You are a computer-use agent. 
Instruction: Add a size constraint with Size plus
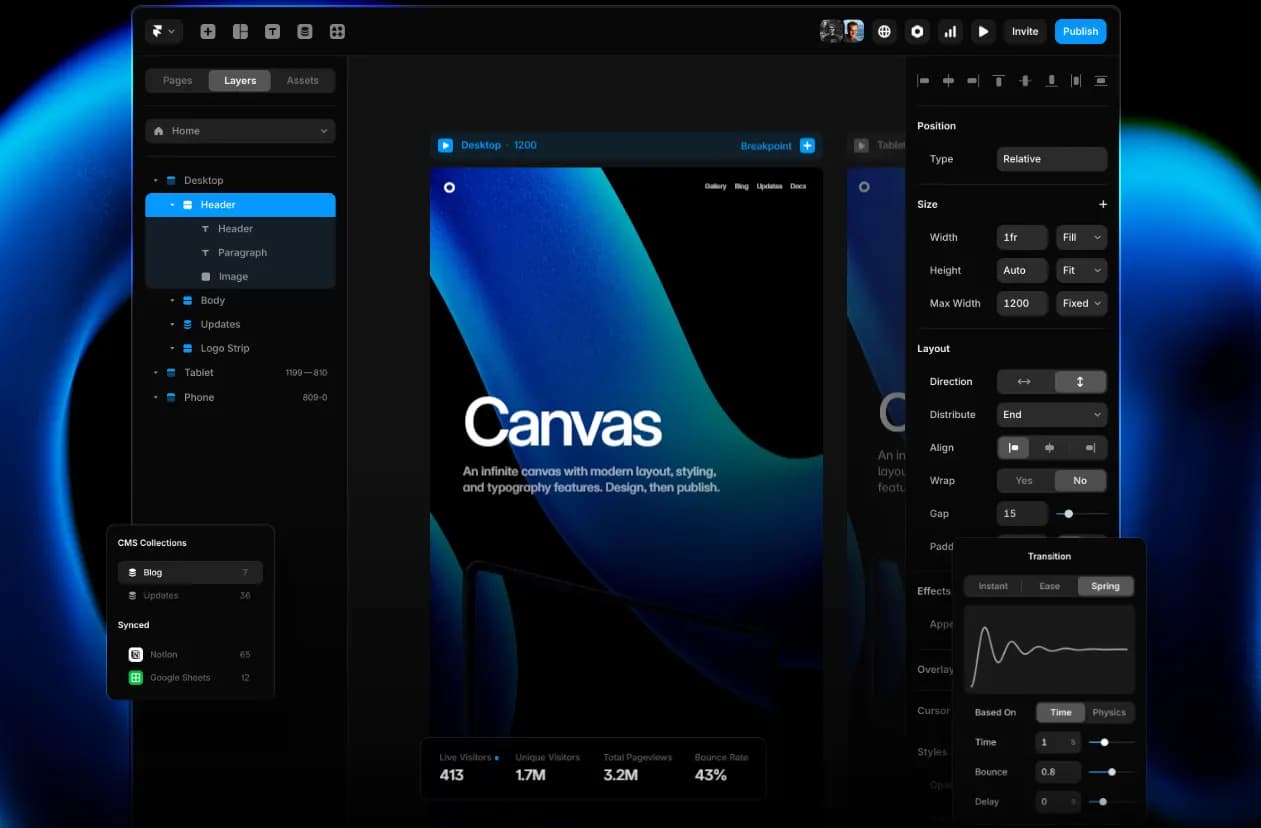(x=1103, y=204)
